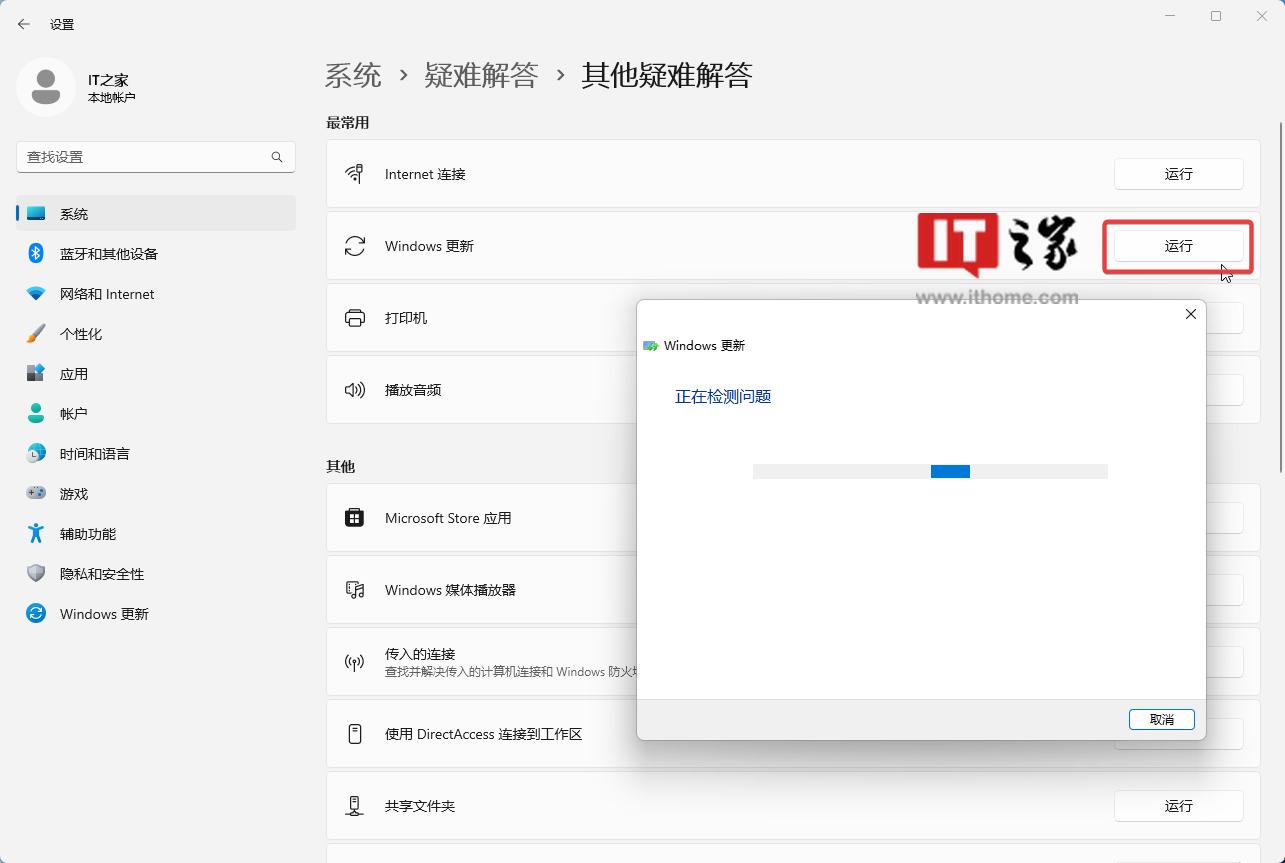Click the 辅助功能 accessibility icon
This screenshot has width=1285, height=863.
pos(36,534)
